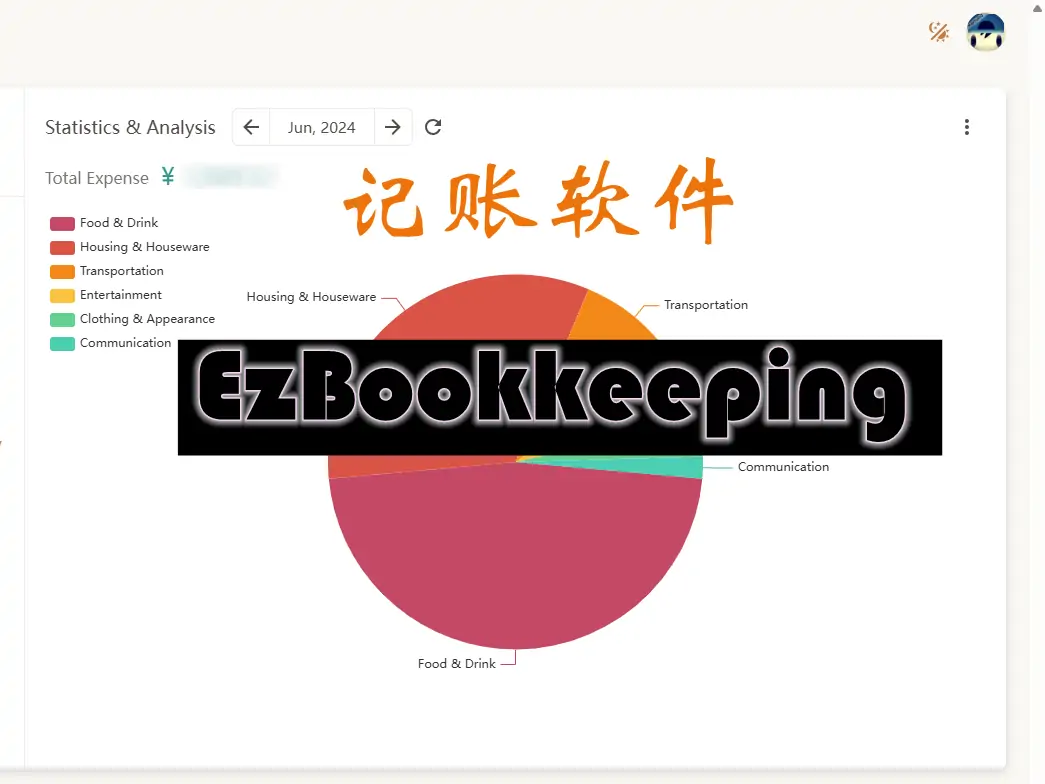Go to previous month with left arrow

[x=251, y=127]
